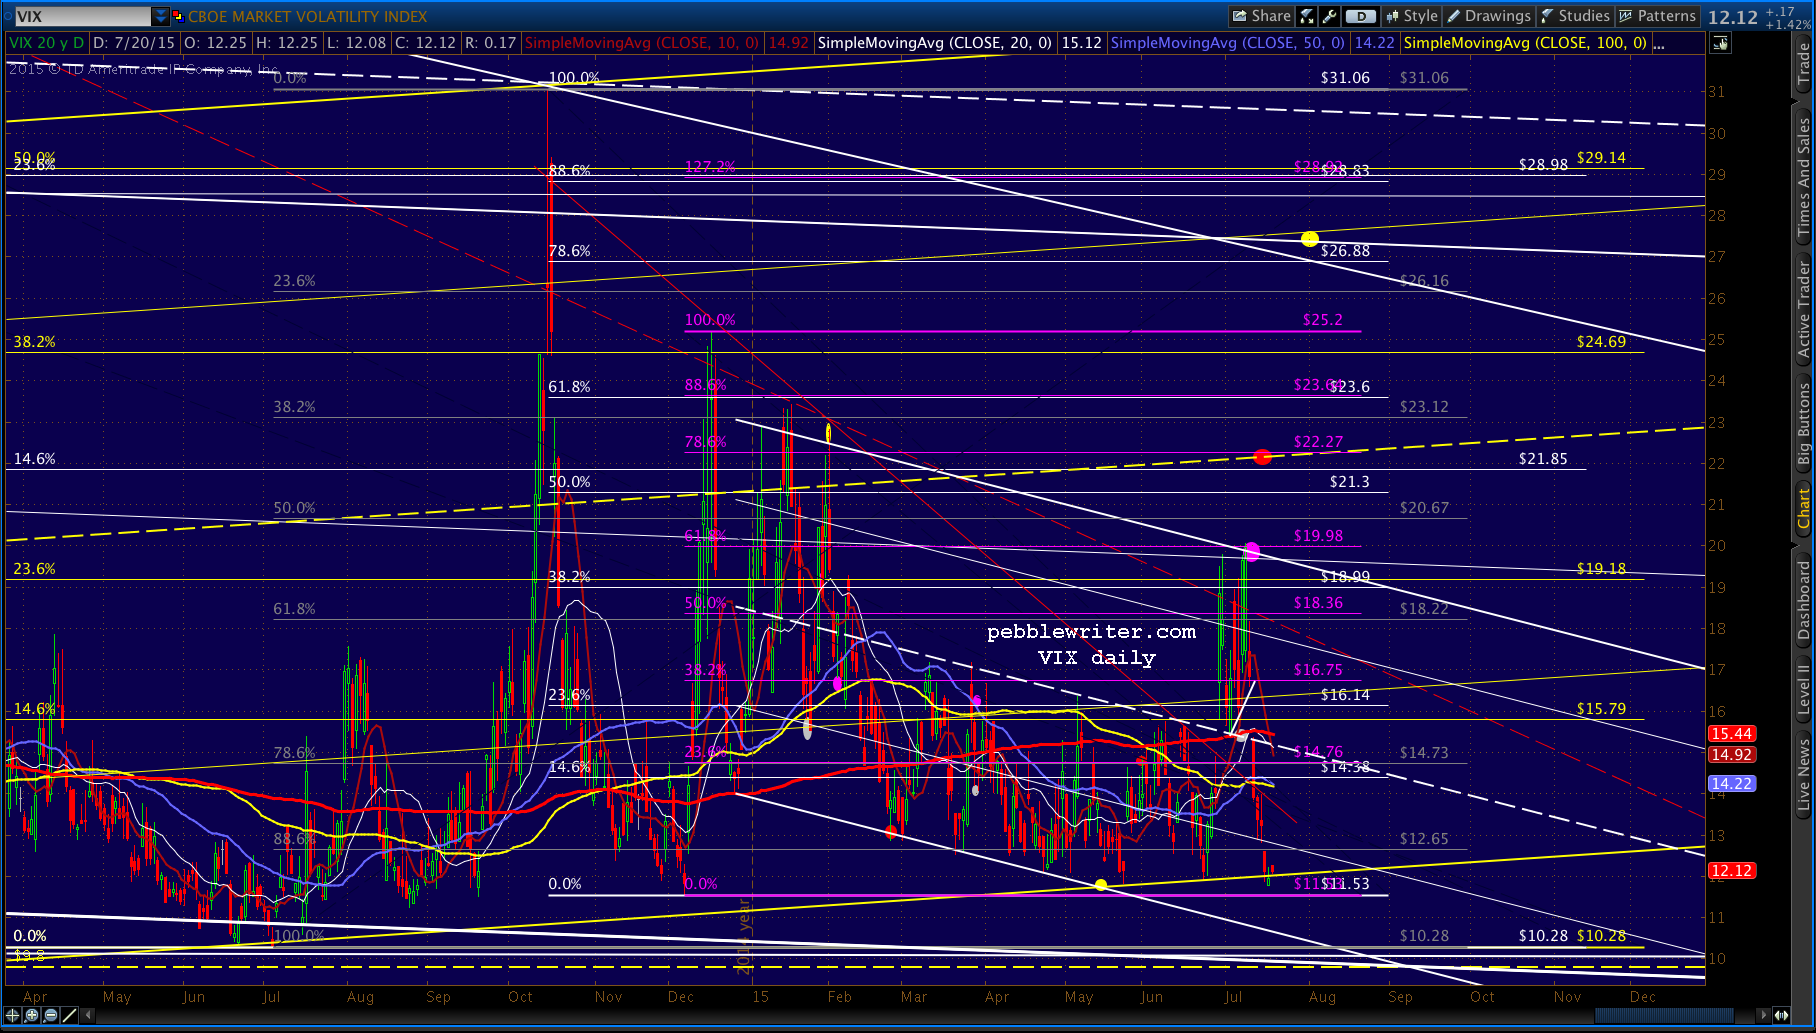Change the D timeframe aggregation button

(x=1360, y=16)
